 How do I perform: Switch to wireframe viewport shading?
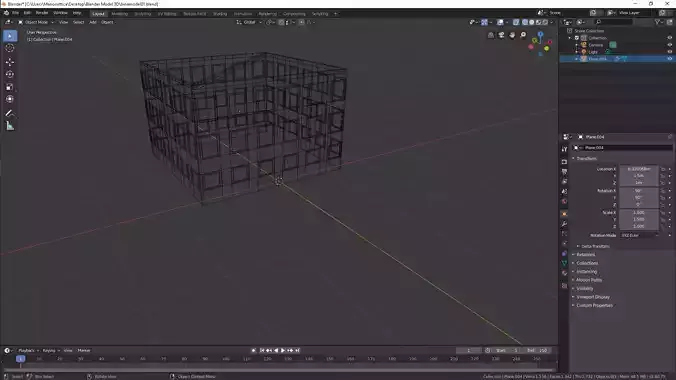(x=525, y=22)
